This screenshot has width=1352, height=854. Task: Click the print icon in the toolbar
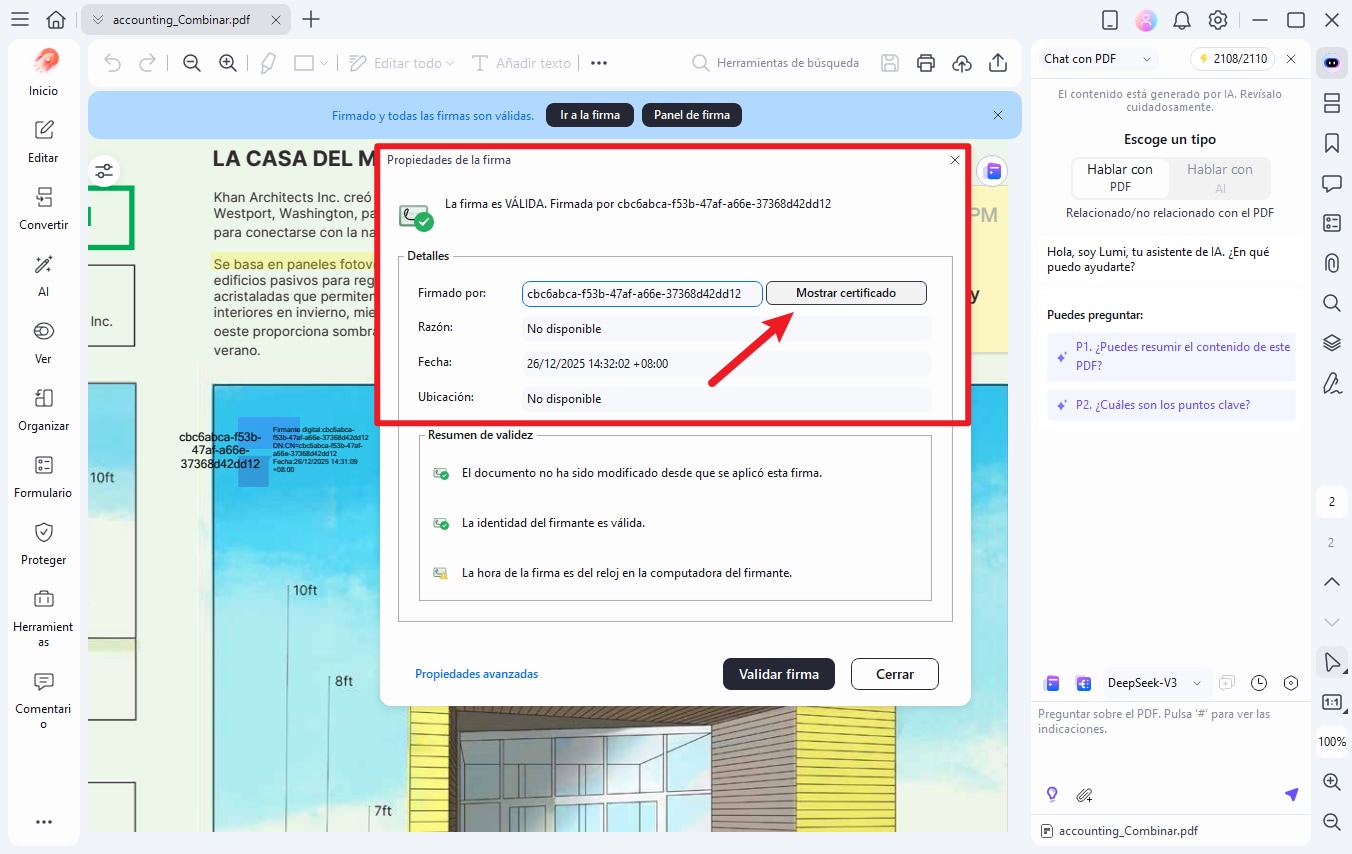925,62
